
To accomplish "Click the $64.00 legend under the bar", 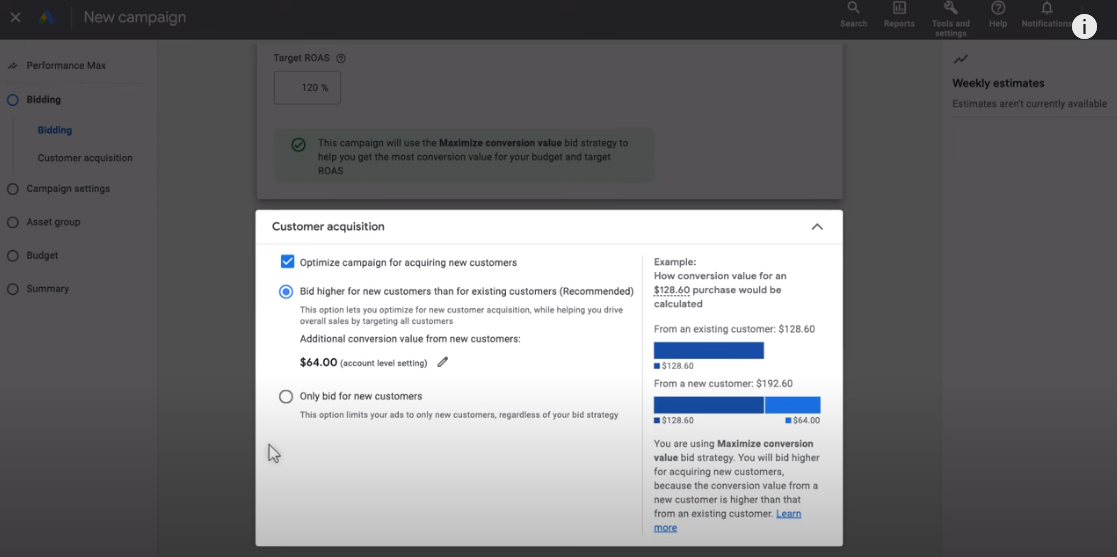I will tap(803, 420).
